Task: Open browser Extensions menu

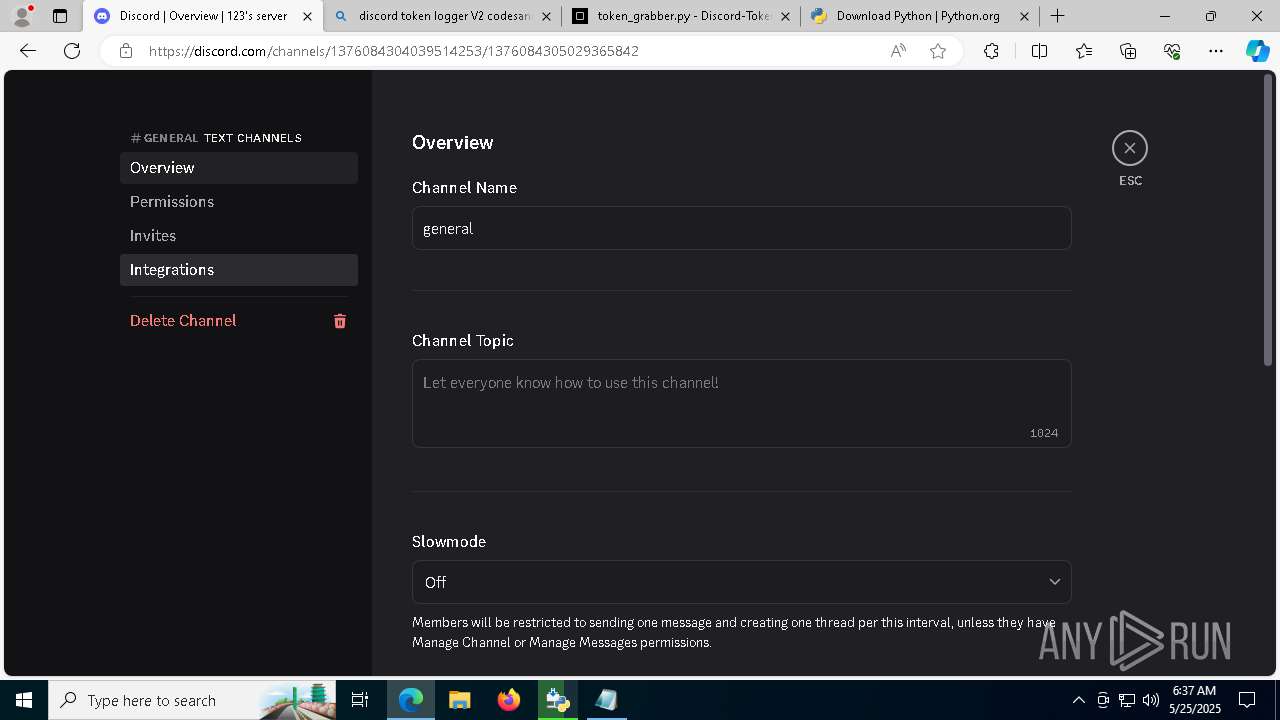Action: pos(991,51)
